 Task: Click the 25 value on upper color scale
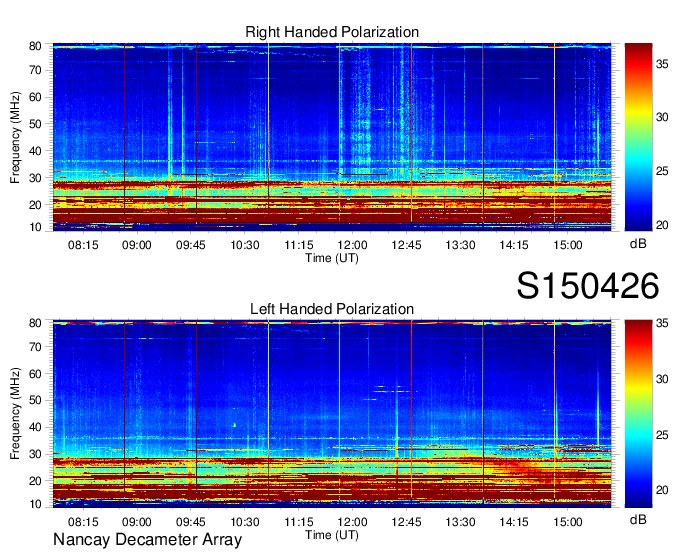(x=662, y=171)
